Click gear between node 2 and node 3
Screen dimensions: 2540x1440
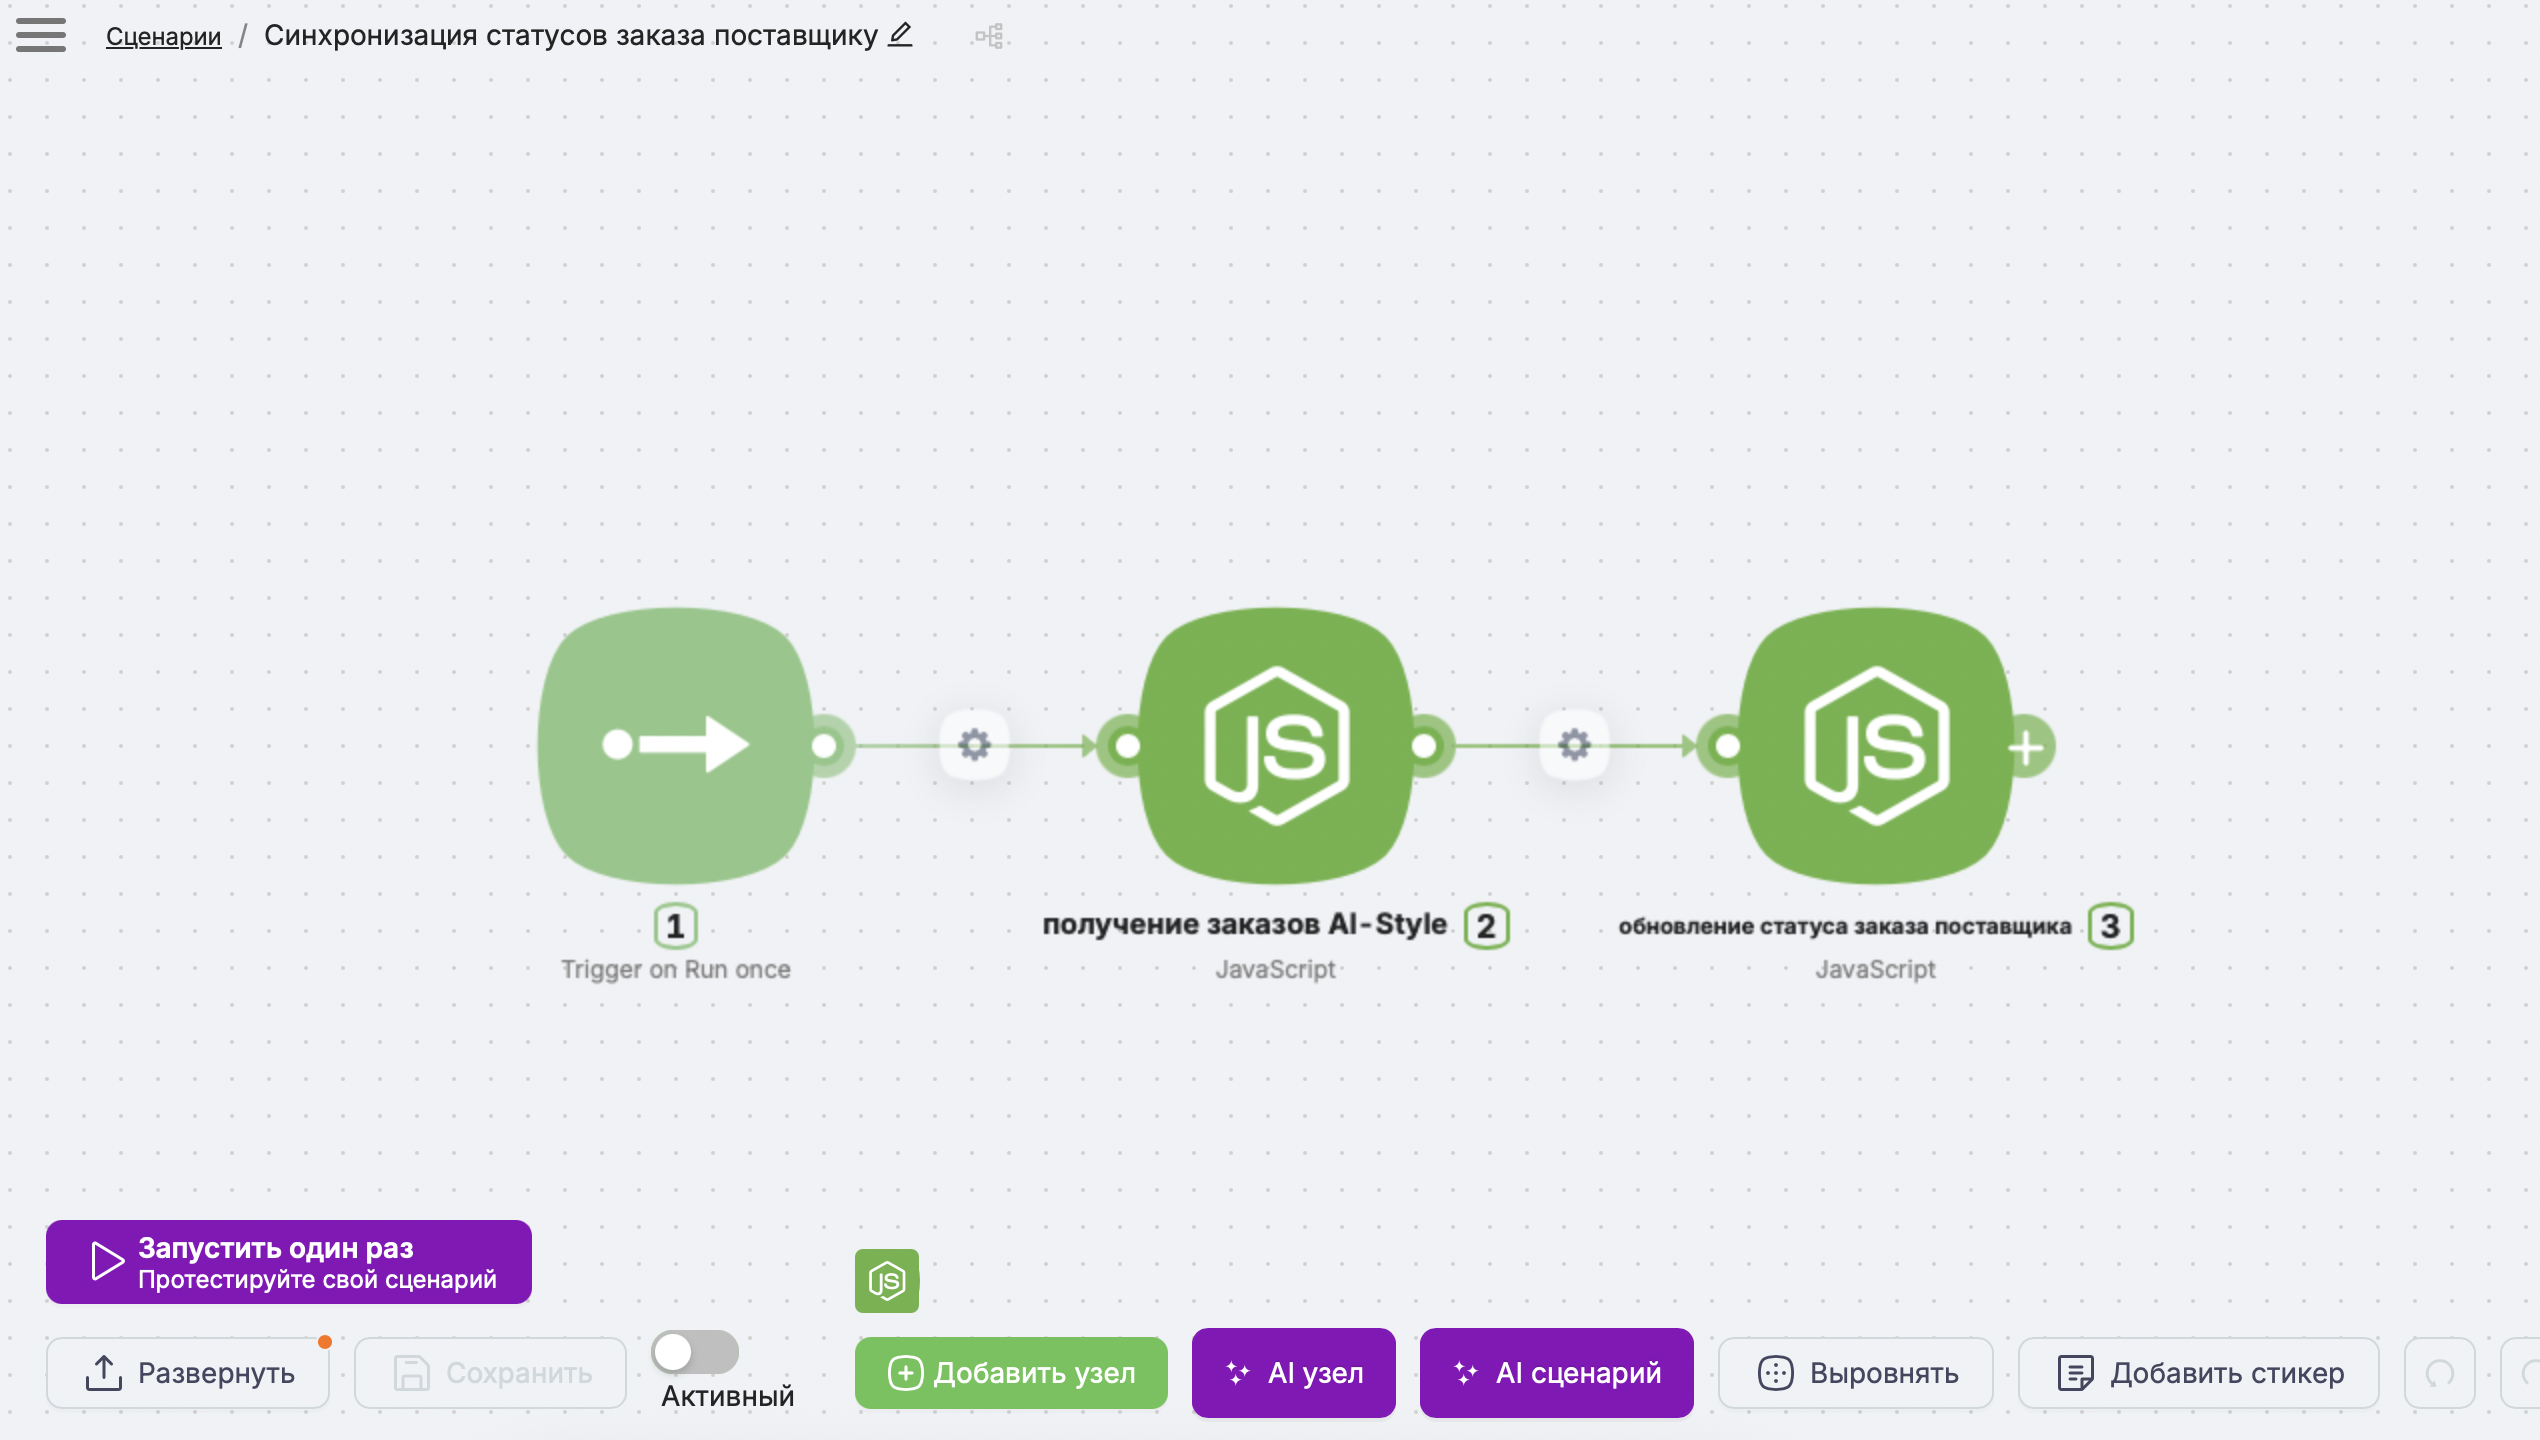pyautogui.click(x=1574, y=745)
